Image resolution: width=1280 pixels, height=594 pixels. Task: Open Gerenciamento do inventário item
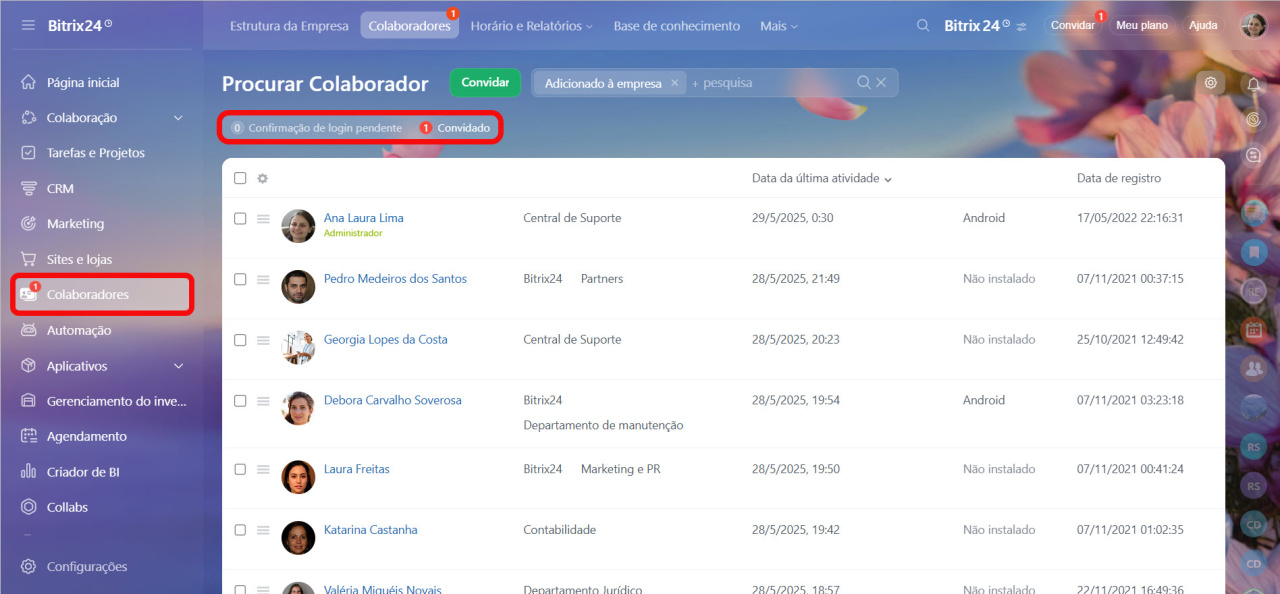(x=116, y=401)
